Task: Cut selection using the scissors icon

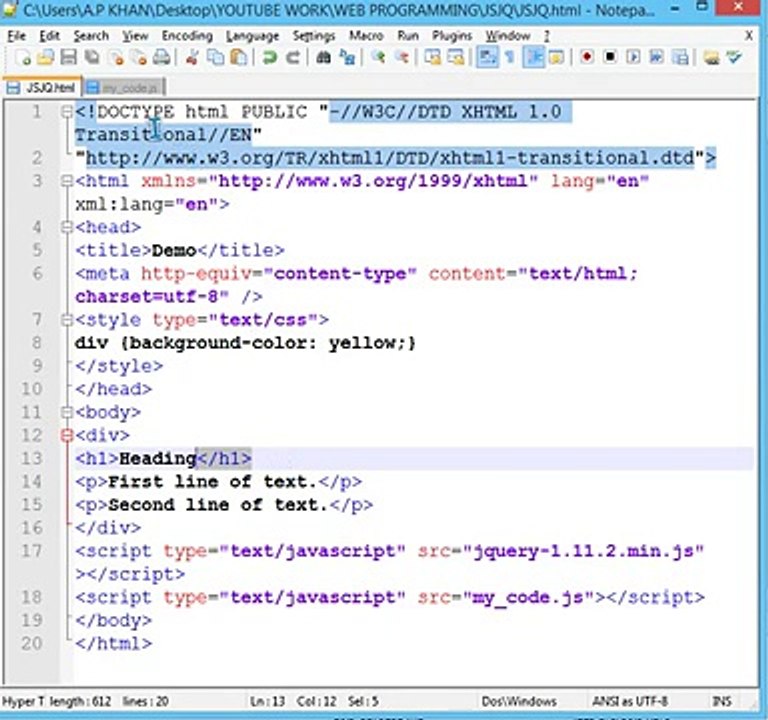Action: (x=192, y=58)
